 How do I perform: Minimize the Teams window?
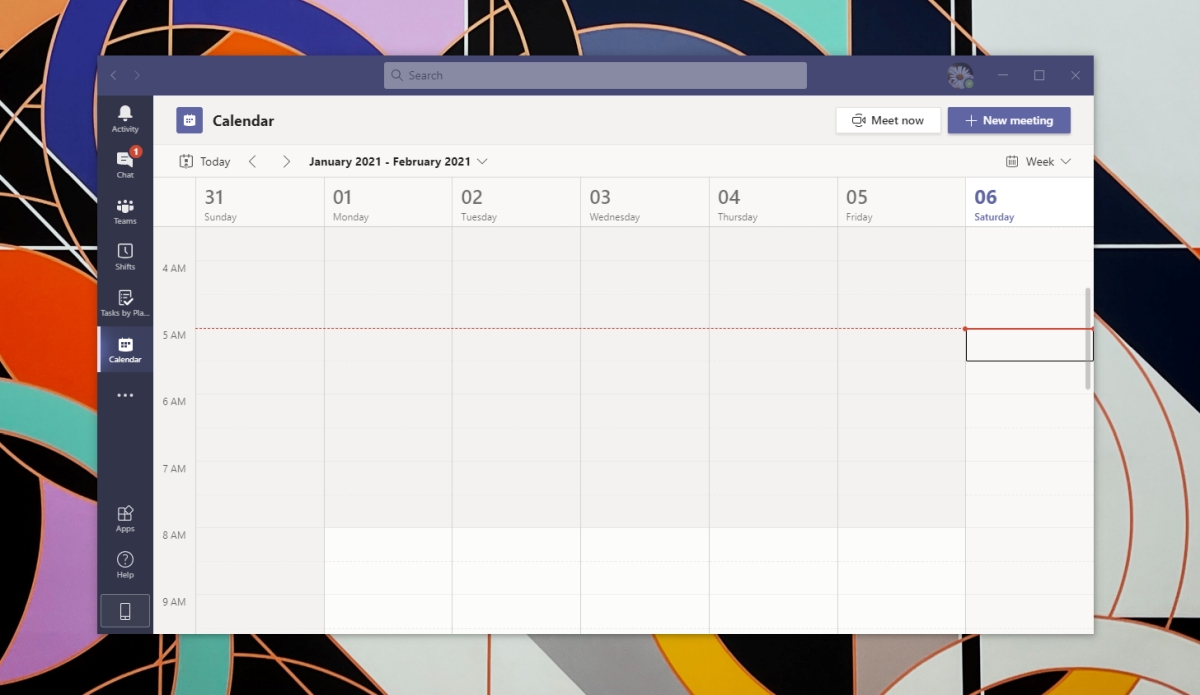pos(1003,75)
